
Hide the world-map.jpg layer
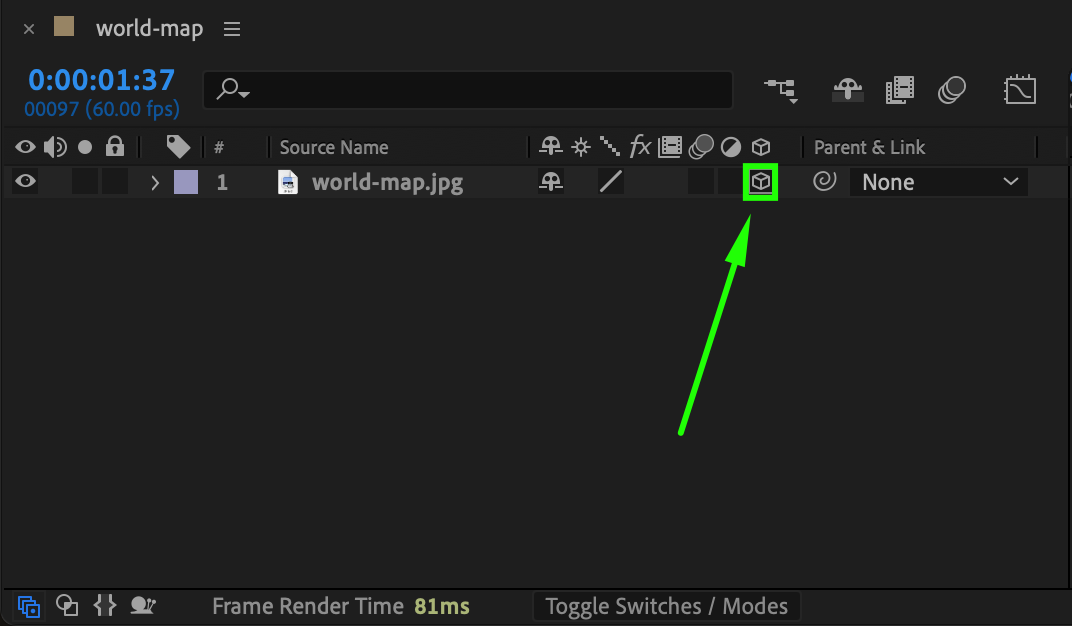click(x=25, y=182)
